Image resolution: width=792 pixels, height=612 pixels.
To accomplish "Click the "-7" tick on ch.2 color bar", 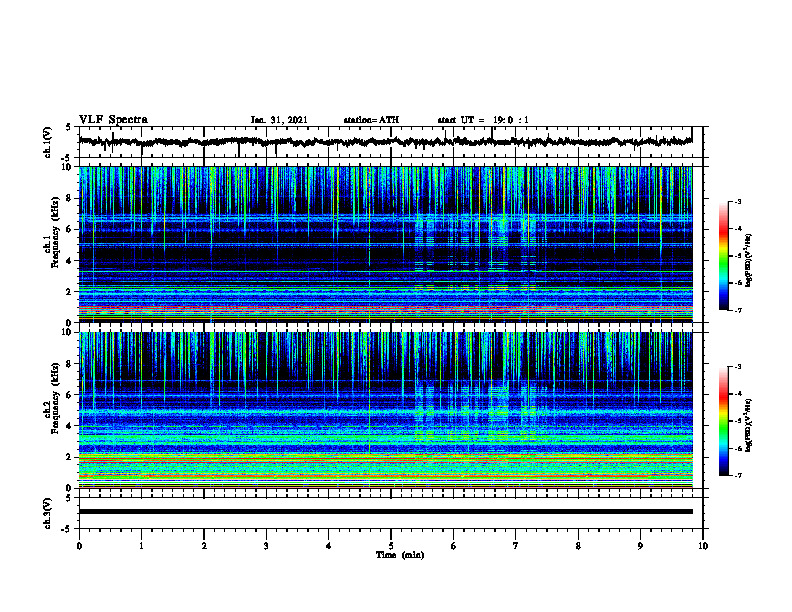I will [738, 475].
